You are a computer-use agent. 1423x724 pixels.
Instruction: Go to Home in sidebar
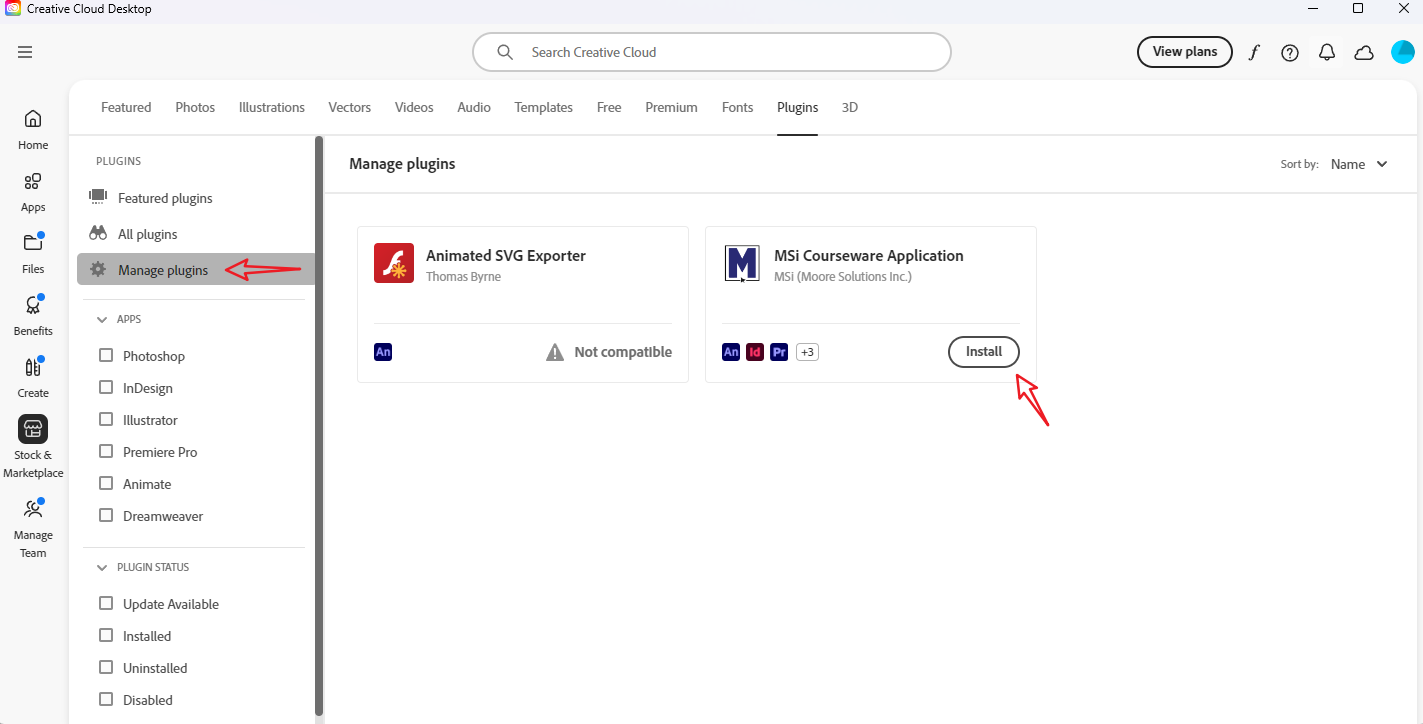click(33, 129)
